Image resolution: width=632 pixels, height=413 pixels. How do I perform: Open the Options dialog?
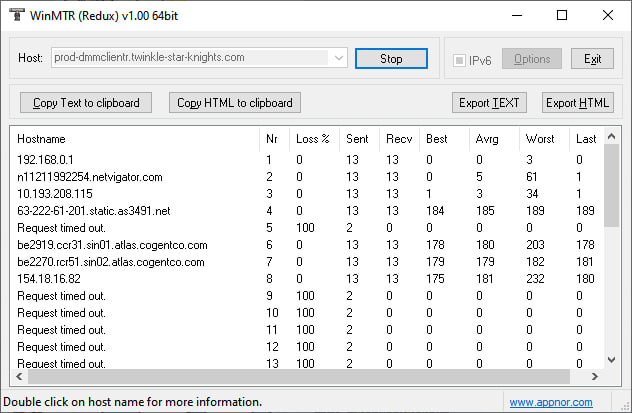[532, 59]
